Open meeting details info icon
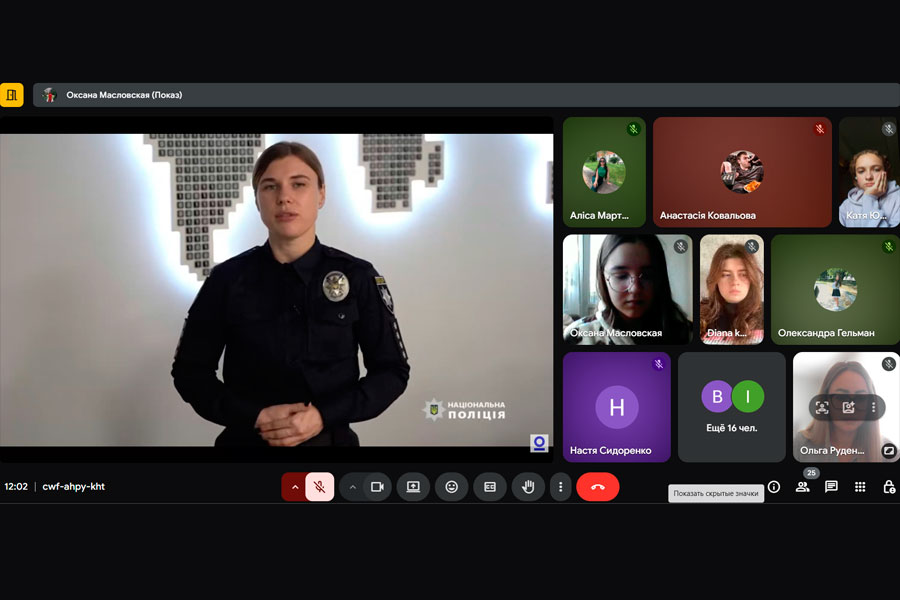The image size is (900, 600). (774, 487)
